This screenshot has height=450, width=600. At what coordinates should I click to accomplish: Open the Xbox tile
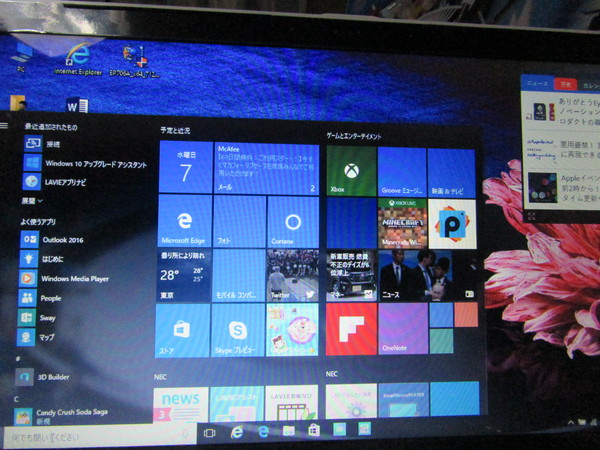pyautogui.click(x=351, y=171)
